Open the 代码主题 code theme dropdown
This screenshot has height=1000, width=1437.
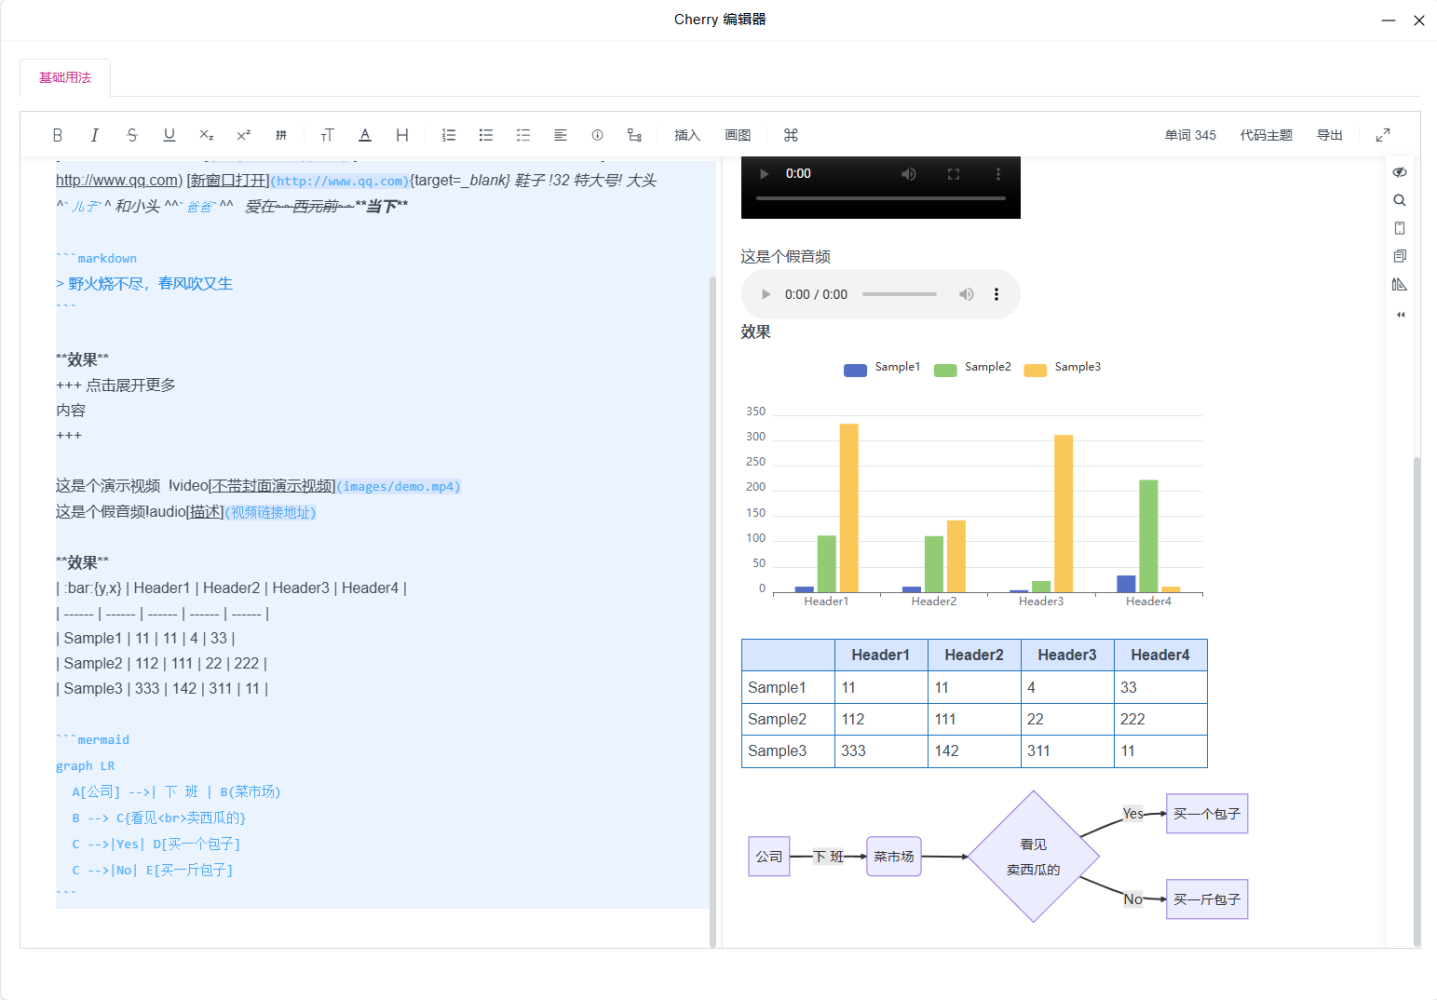point(1266,135)
